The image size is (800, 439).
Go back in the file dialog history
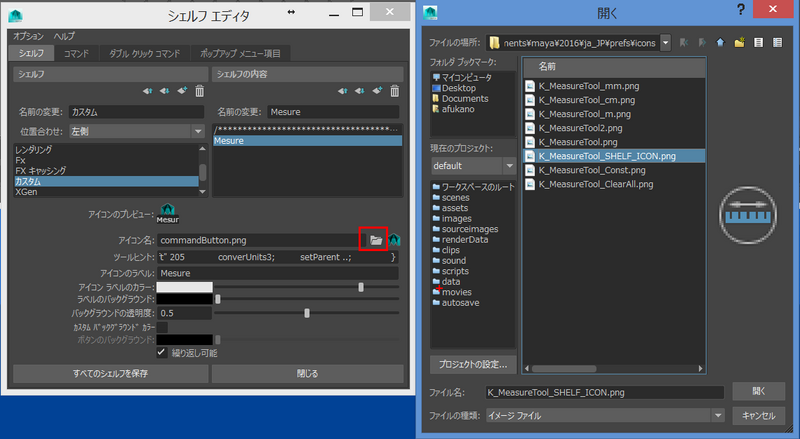(x=684, y=43)
